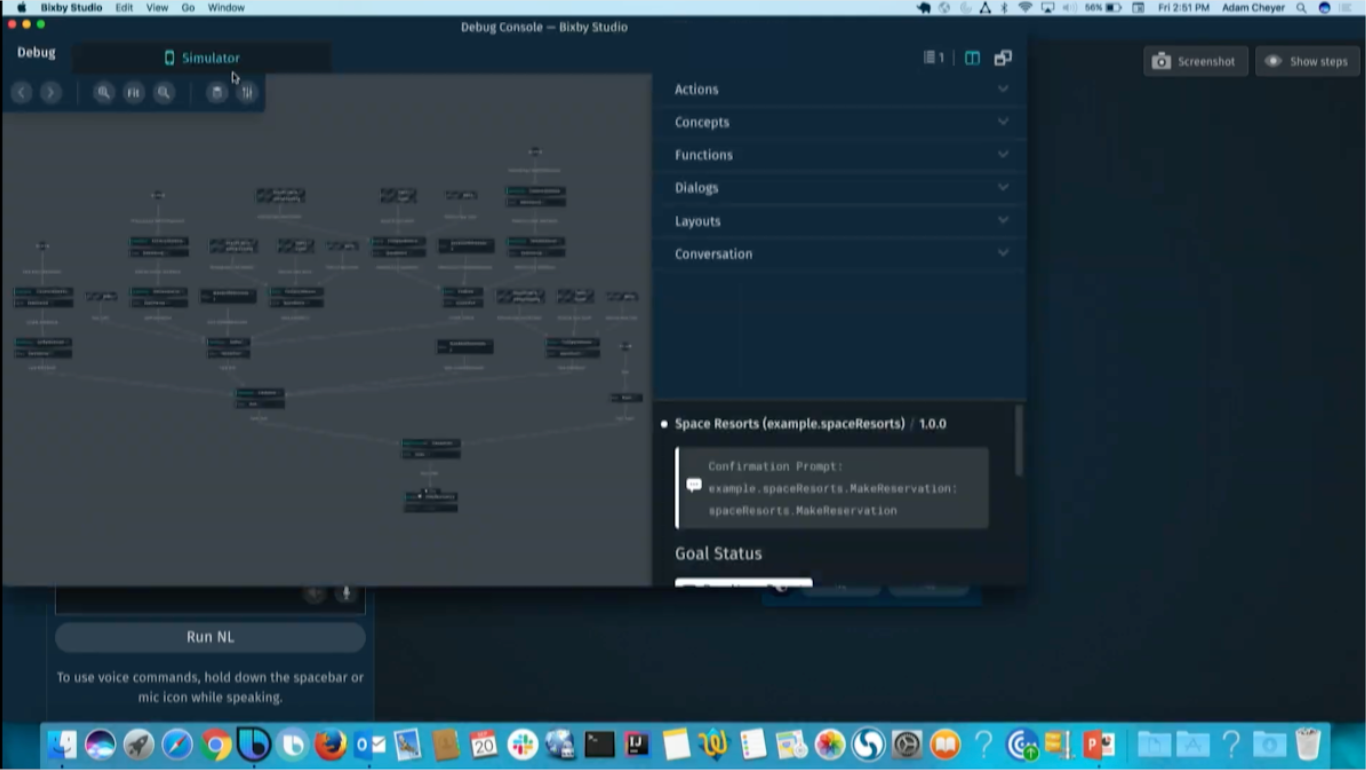Image resolution: width=1366 pixels, height=770 pixels.
Task: Open Bixby Studio from the dock
Action: (254, 744)
